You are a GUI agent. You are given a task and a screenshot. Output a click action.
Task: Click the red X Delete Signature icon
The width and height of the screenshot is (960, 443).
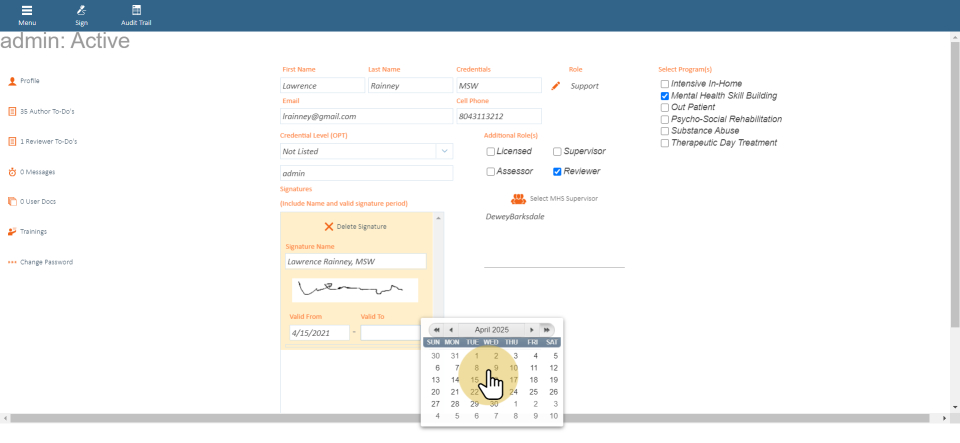coord(329,227)
